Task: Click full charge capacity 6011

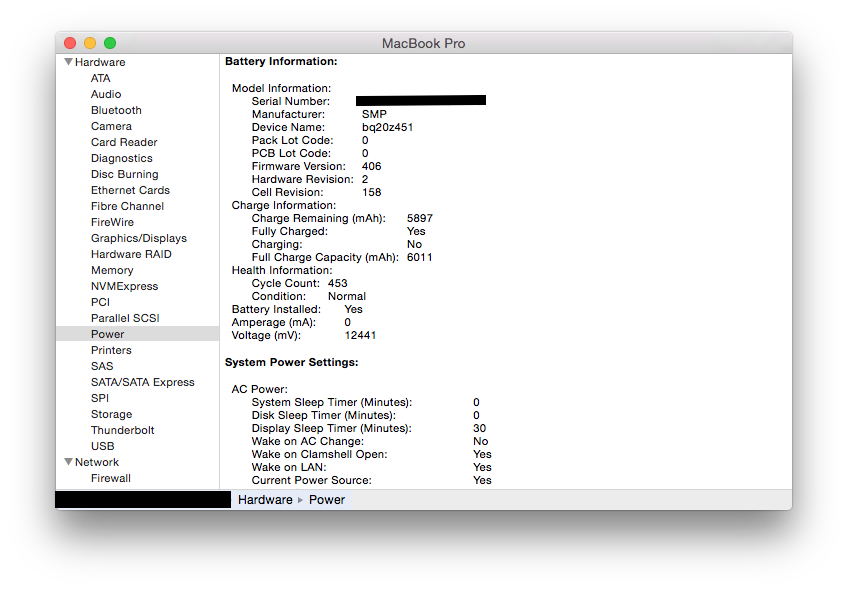Action: [420, 257]
